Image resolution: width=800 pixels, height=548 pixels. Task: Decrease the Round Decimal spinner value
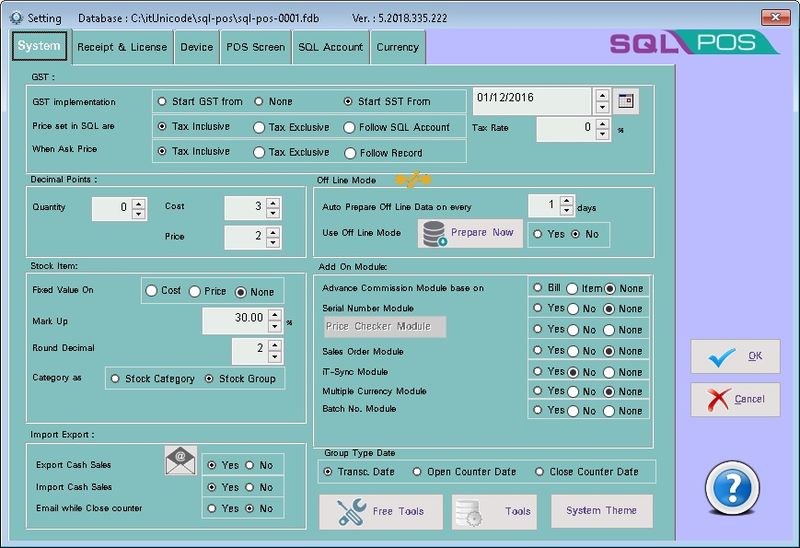click(275, 357)
